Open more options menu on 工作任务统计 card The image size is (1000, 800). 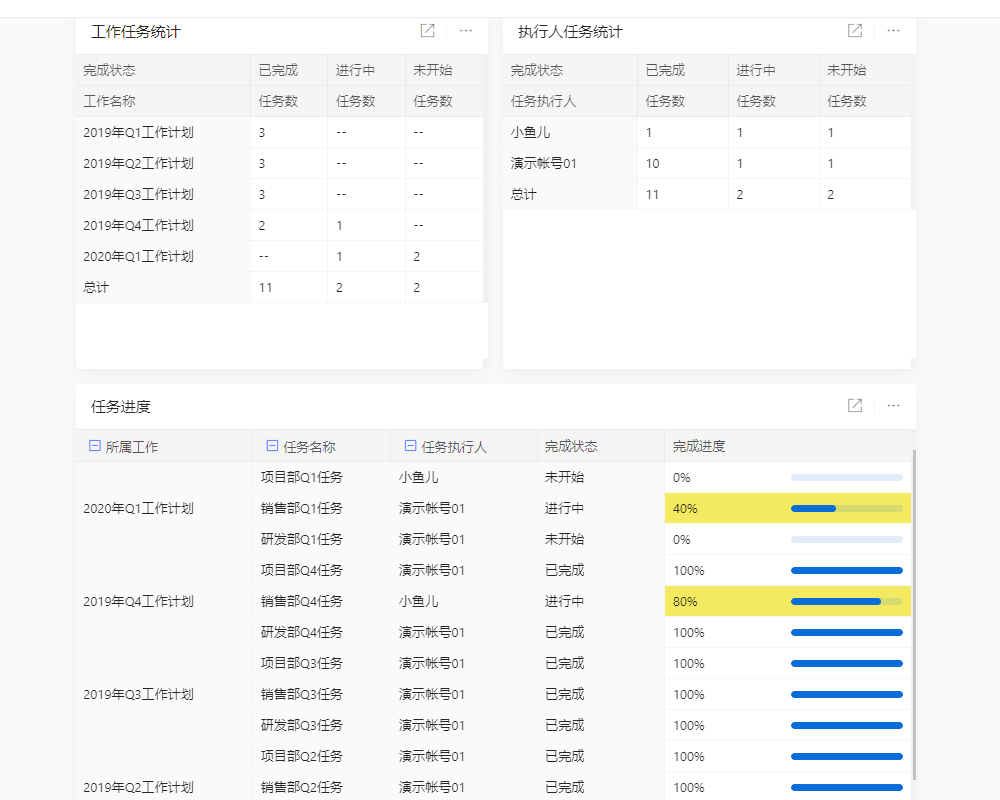(465, 30)
